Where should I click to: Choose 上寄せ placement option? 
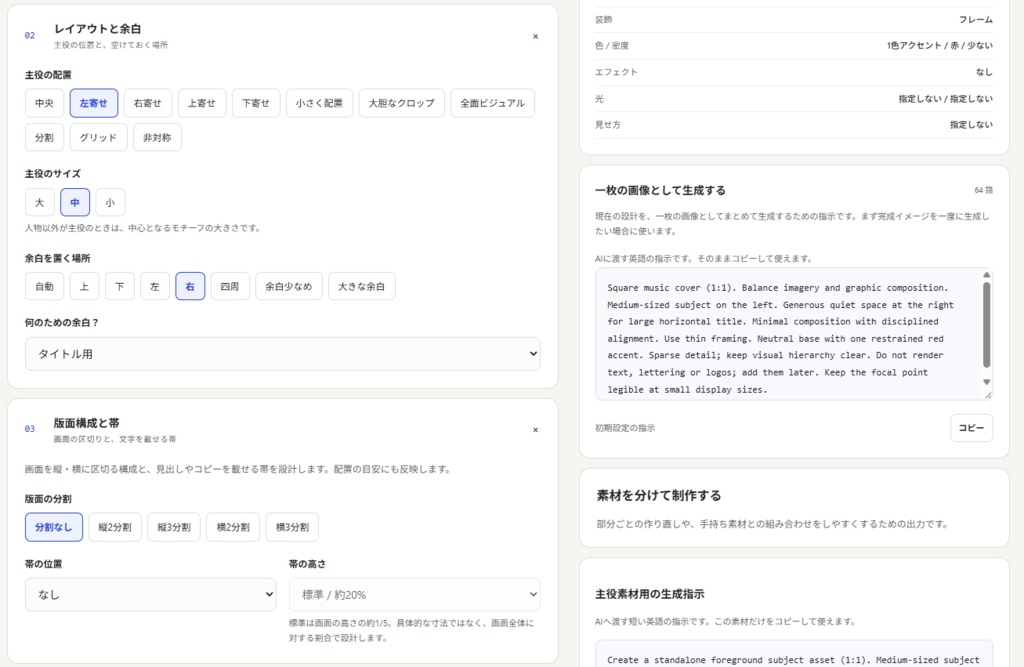(202, 103)
